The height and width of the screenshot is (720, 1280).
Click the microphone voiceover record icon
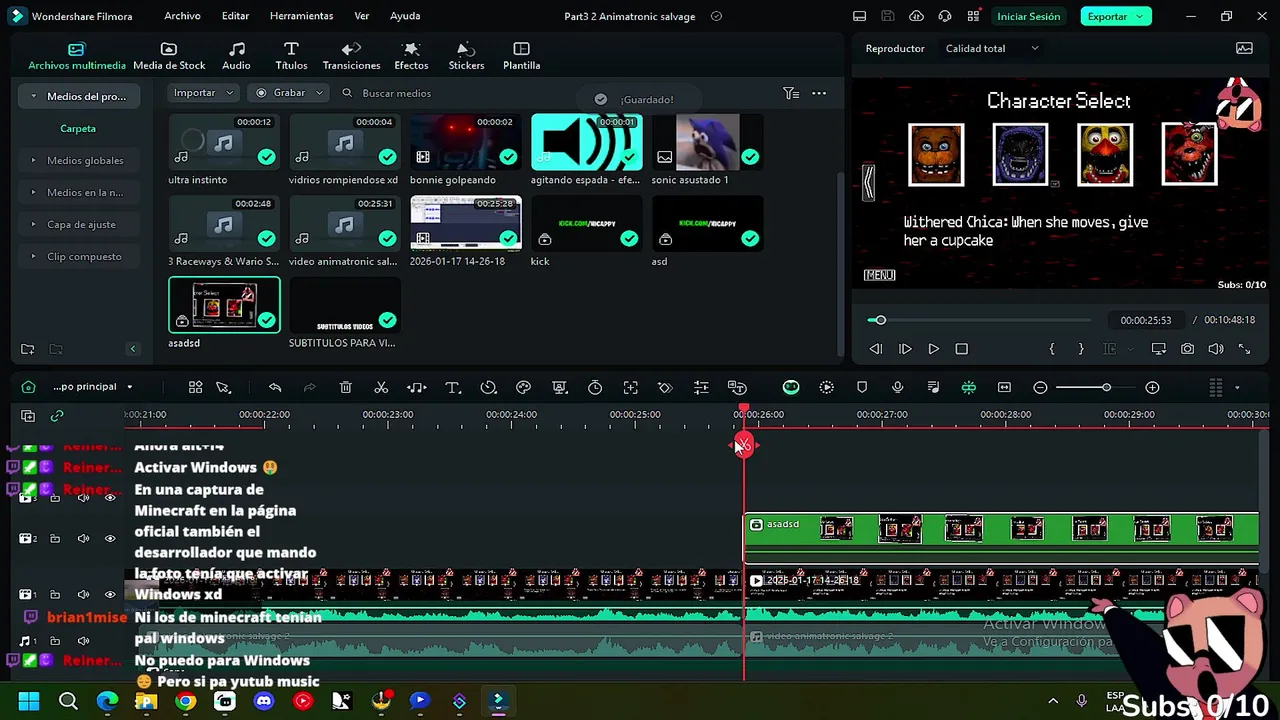(897, 387)
